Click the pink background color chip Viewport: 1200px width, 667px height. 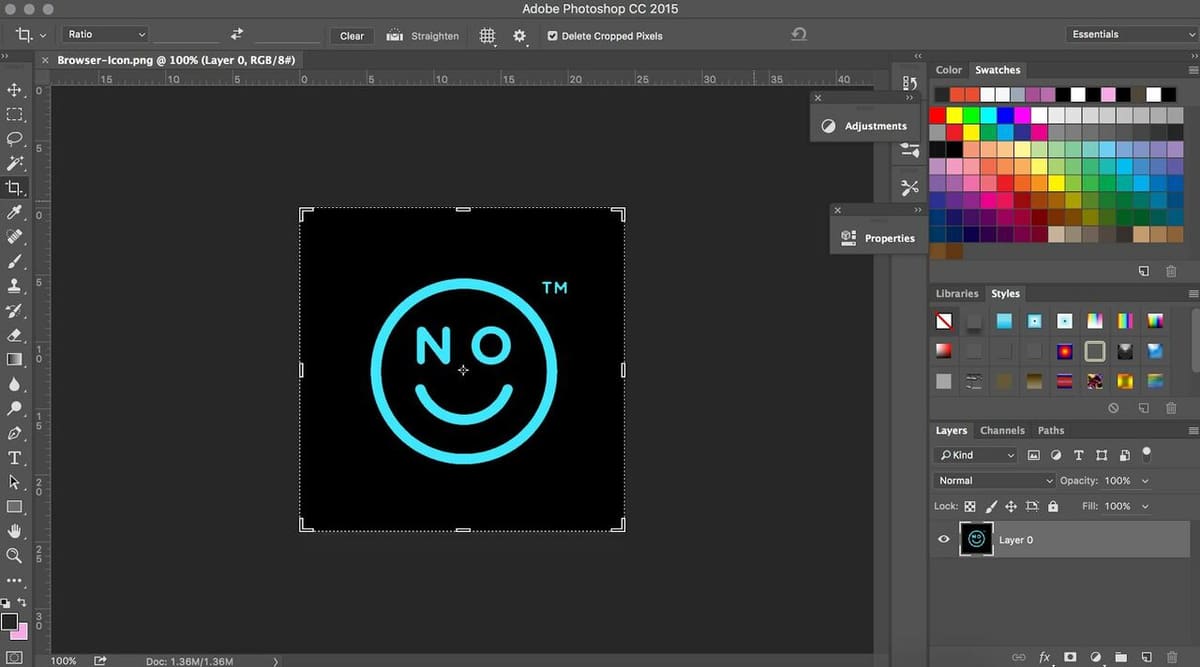tap(22, 631)
